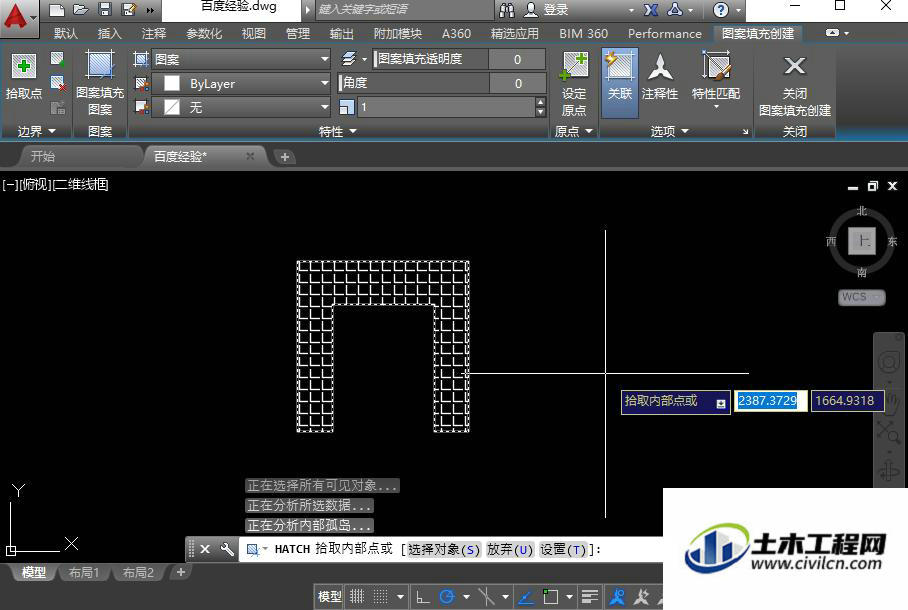Viewport: 908px width, 610px height.
Task: Click 关闭图案填充创建 close hatch creation button
Action: pyautogui.click(x=794, y=84)
